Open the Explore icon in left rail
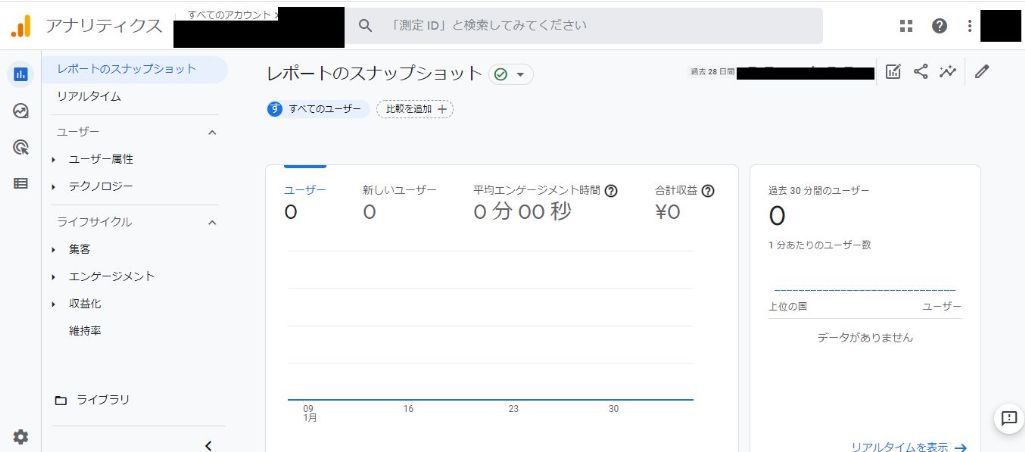 pos(21,111)
